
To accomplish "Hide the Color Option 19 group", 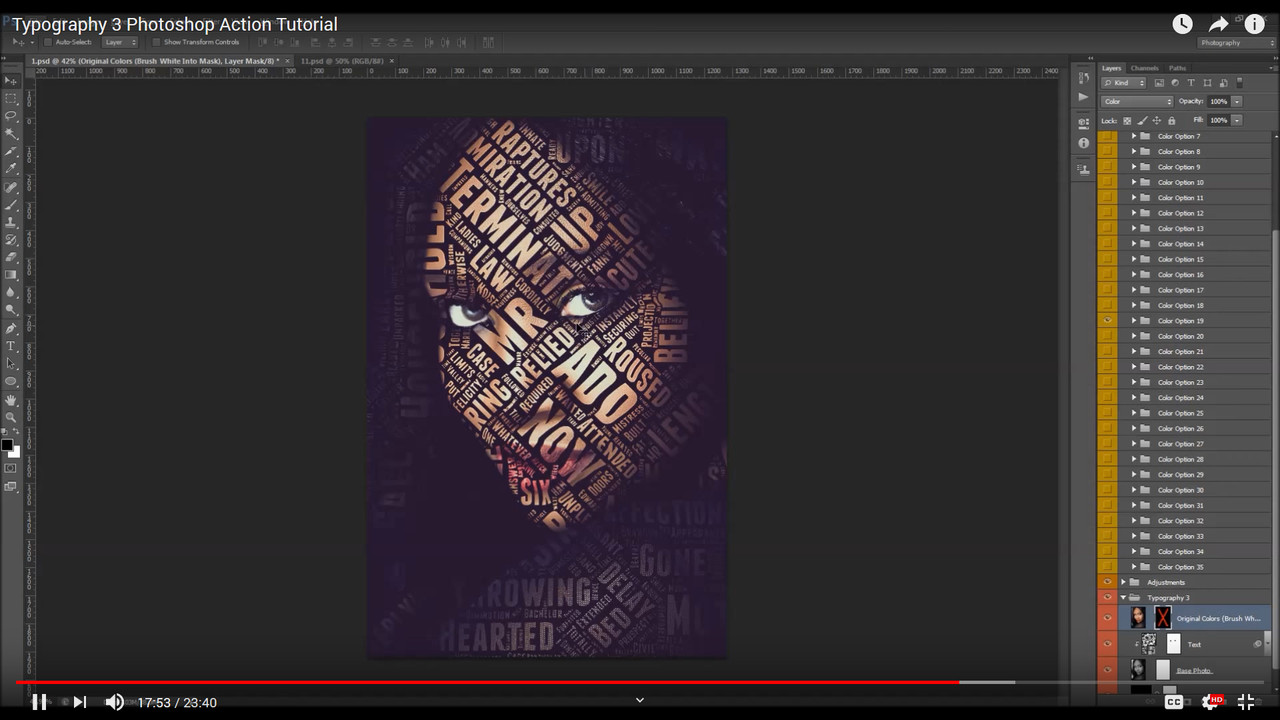I will pos(1107,321).
